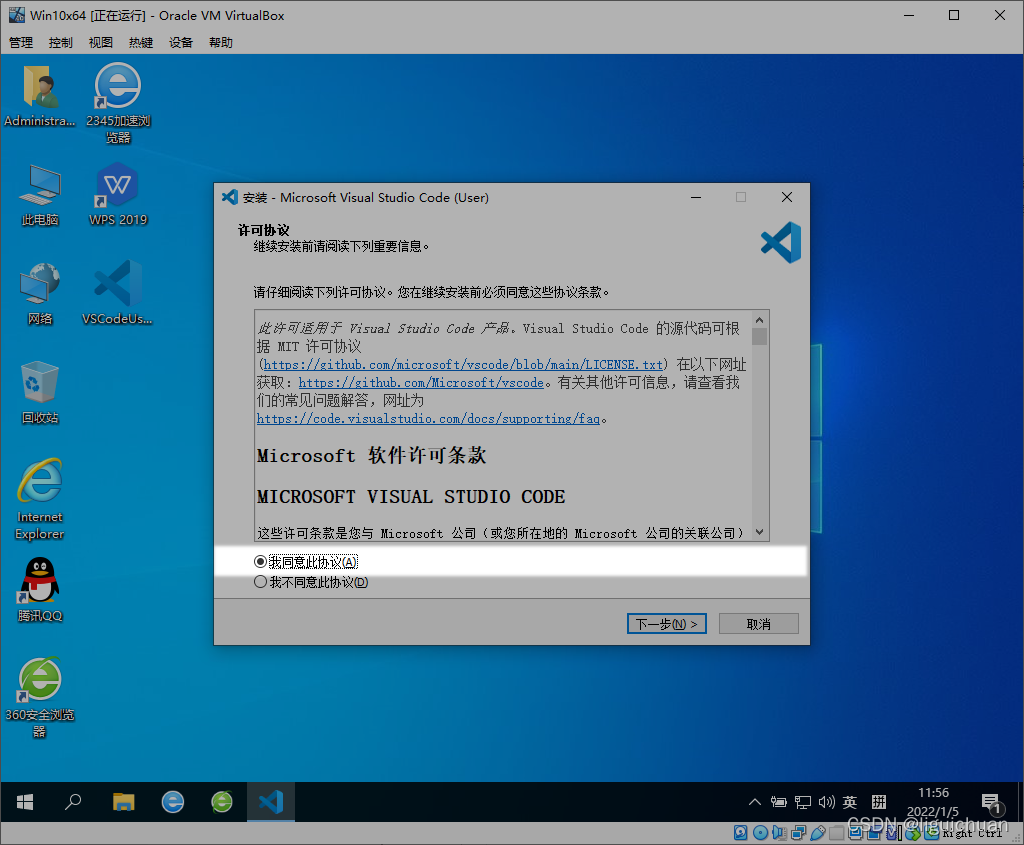Select the VSCodeUserSetup desktop icon
This screenshot has height=845, width=1024.
[118, 293]
